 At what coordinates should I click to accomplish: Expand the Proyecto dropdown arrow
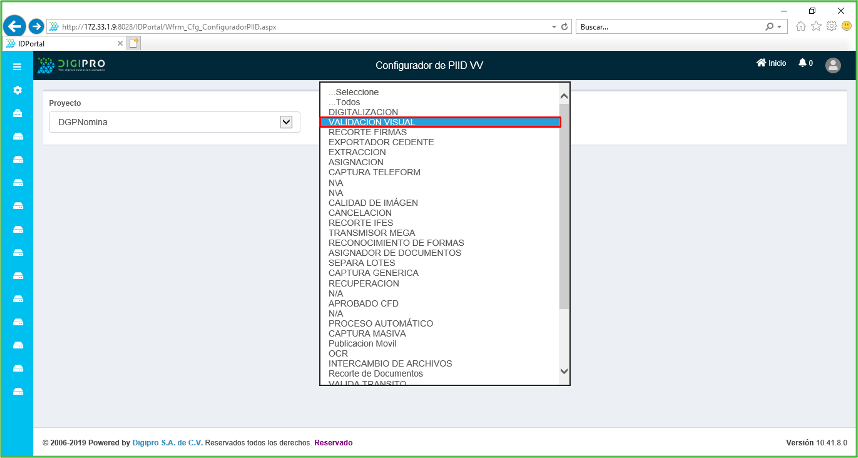286,122
